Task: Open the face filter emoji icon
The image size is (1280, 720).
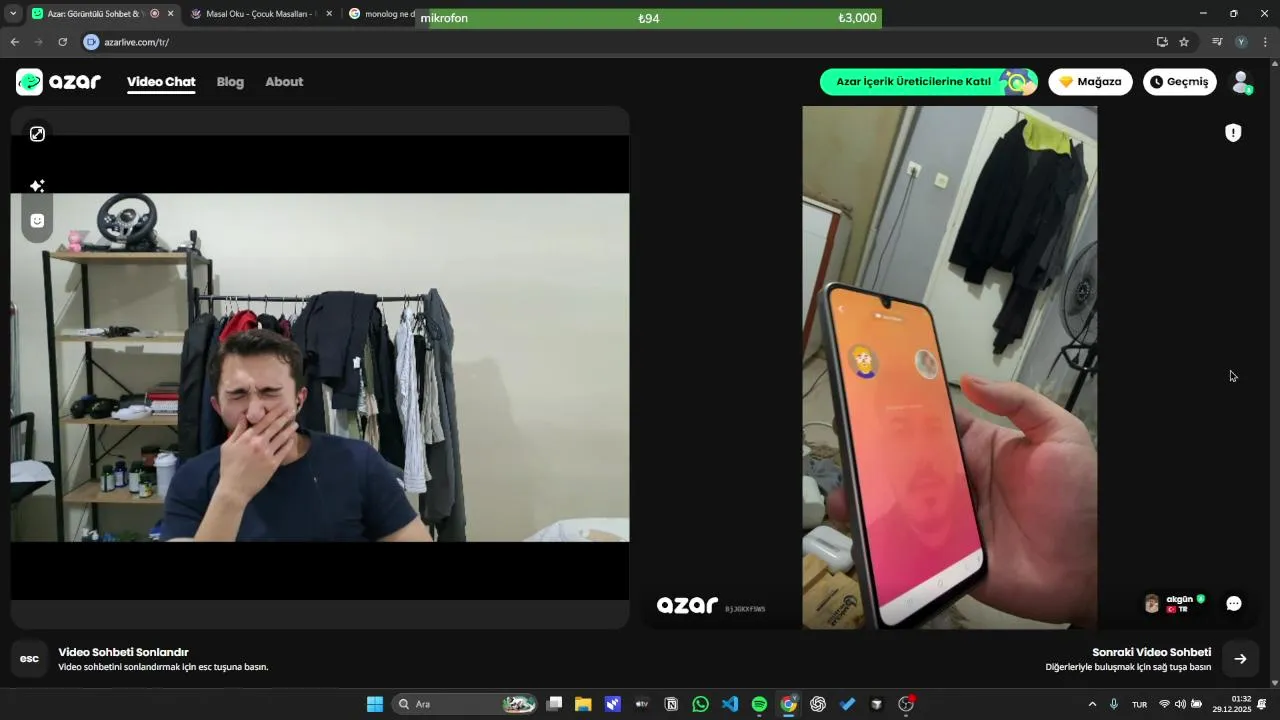Action: point(37,221)
